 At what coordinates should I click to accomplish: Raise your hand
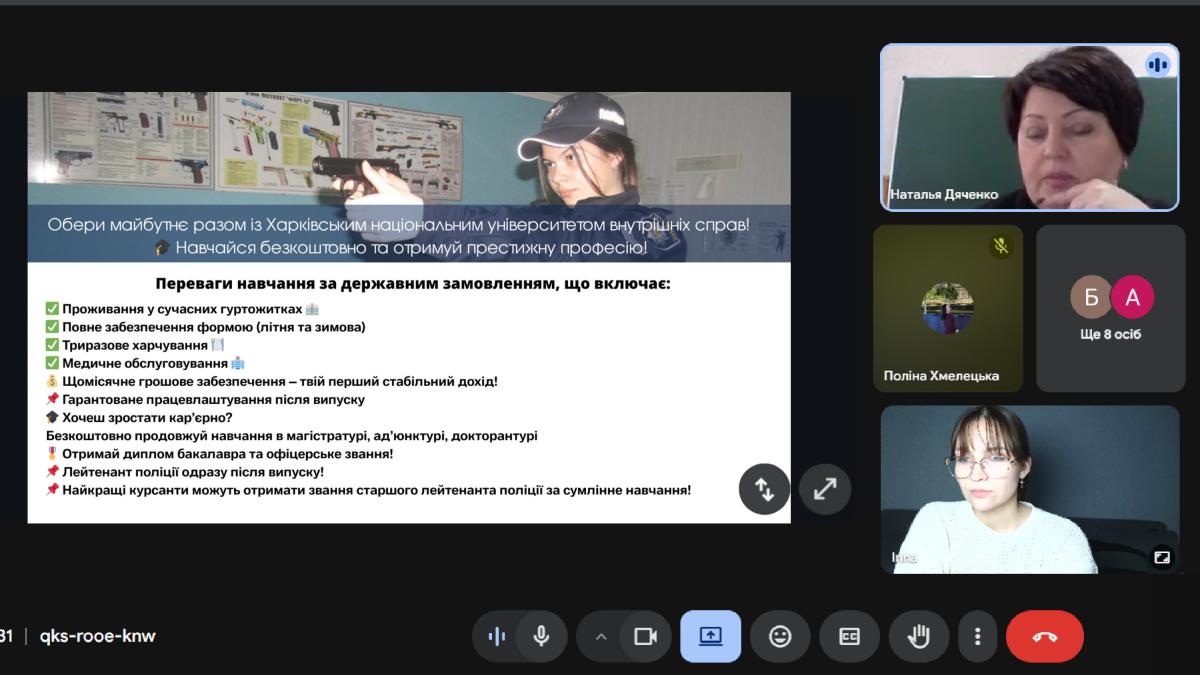pos(918,636)
